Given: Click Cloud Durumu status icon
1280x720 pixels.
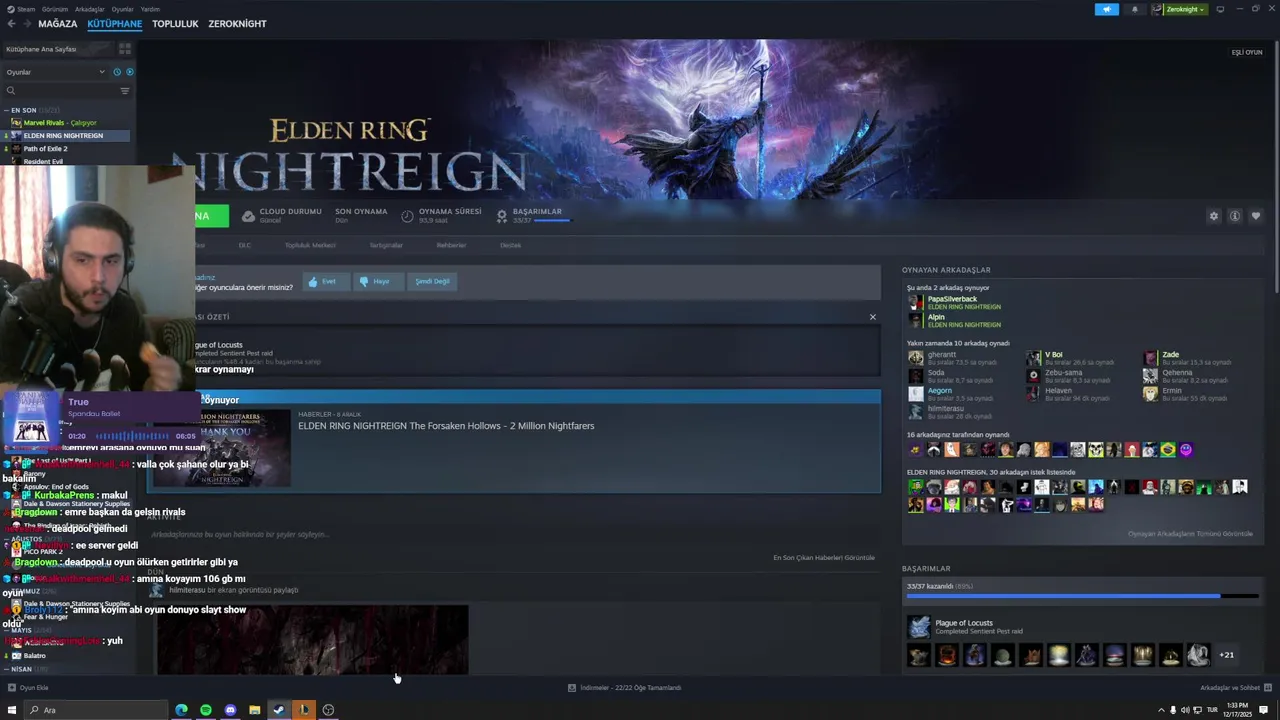Looking at the screenshot, I should tap(248, 216).
